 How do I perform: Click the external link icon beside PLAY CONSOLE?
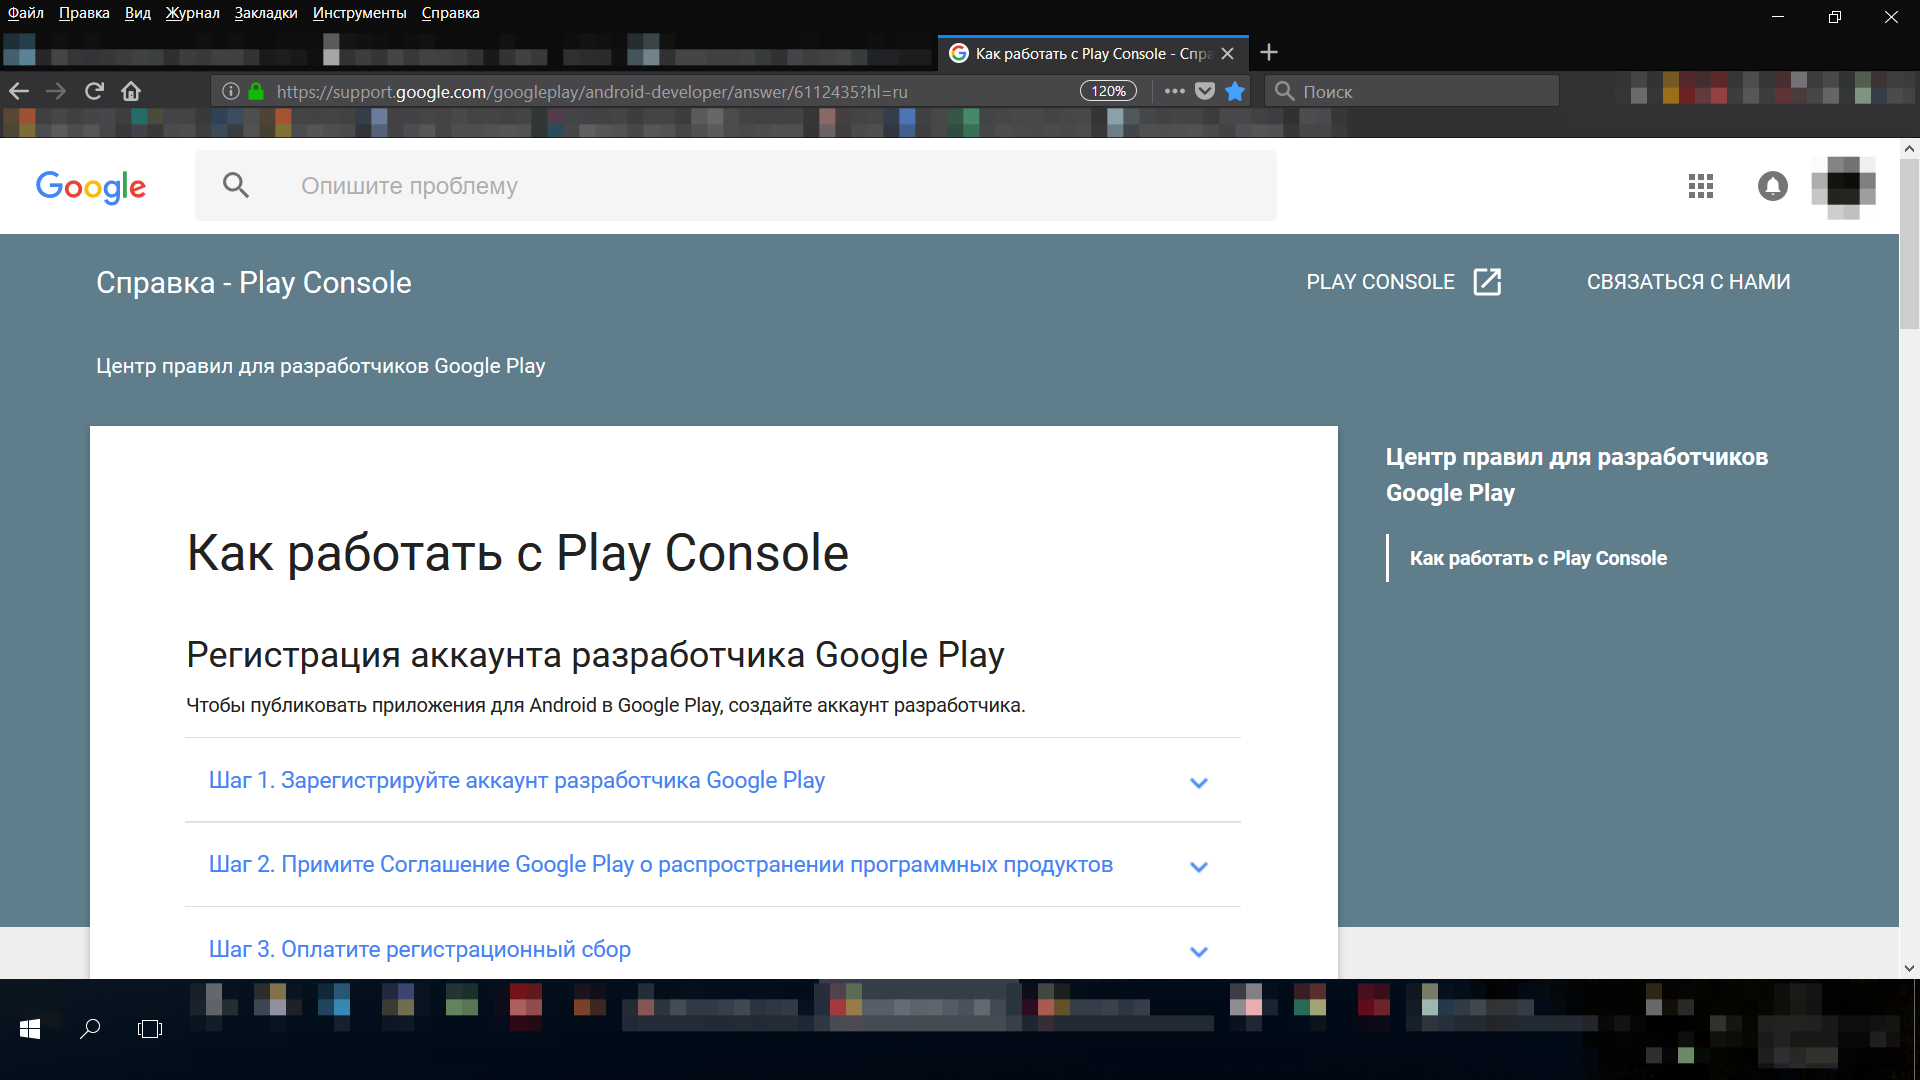[x=1487, y=282]
